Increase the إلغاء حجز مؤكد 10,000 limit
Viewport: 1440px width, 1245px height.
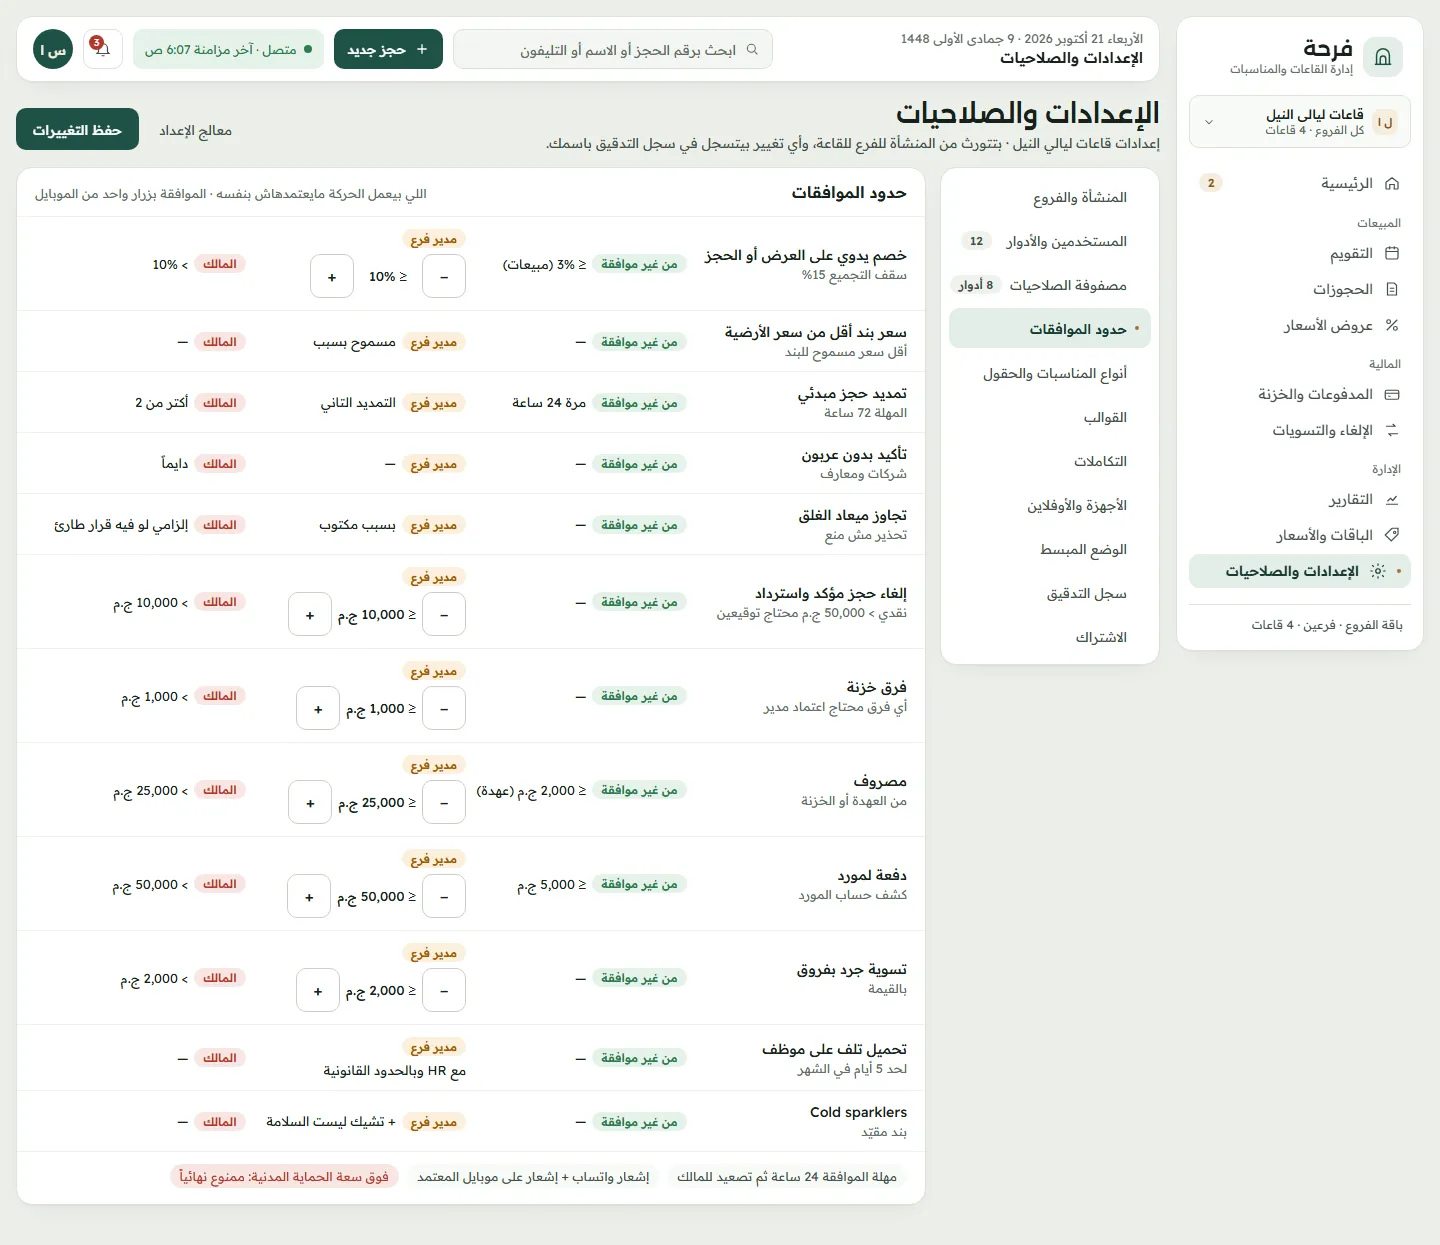point(310,615)
